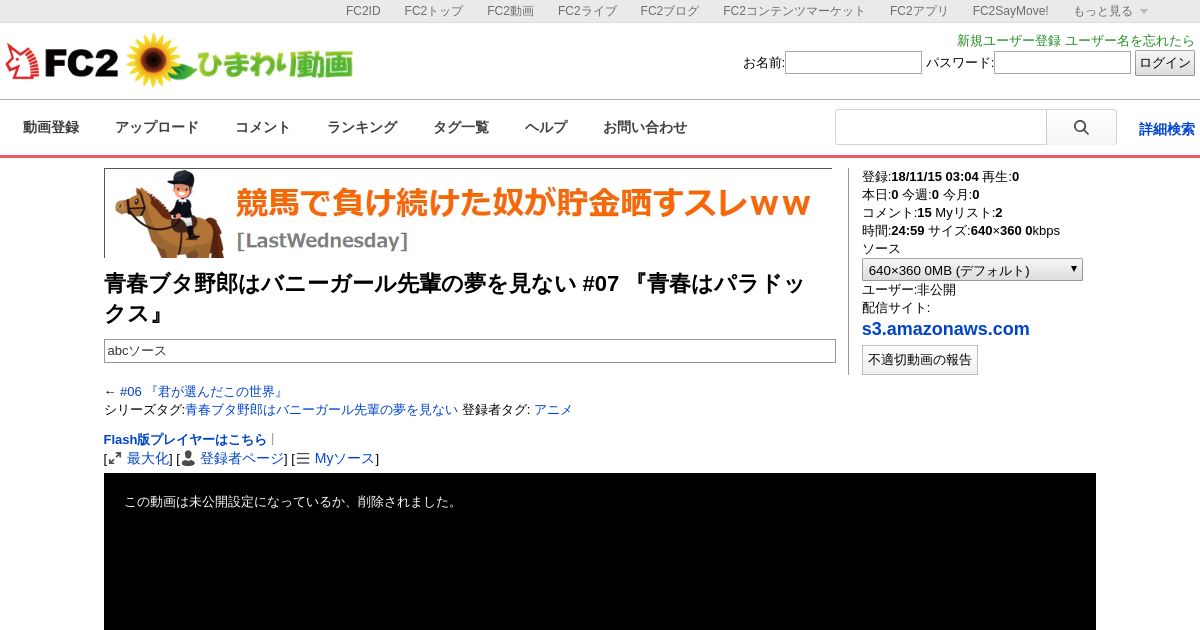Select タグ一覧 in navigation
The height and width of the screenshot is (630, 1200).
461,127
